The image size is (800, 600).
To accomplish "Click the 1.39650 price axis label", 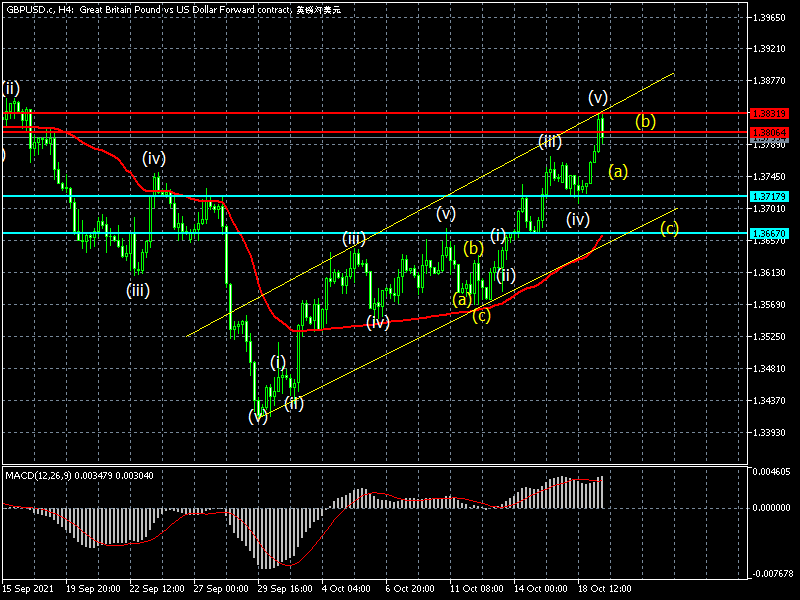I will pos(769,18).
